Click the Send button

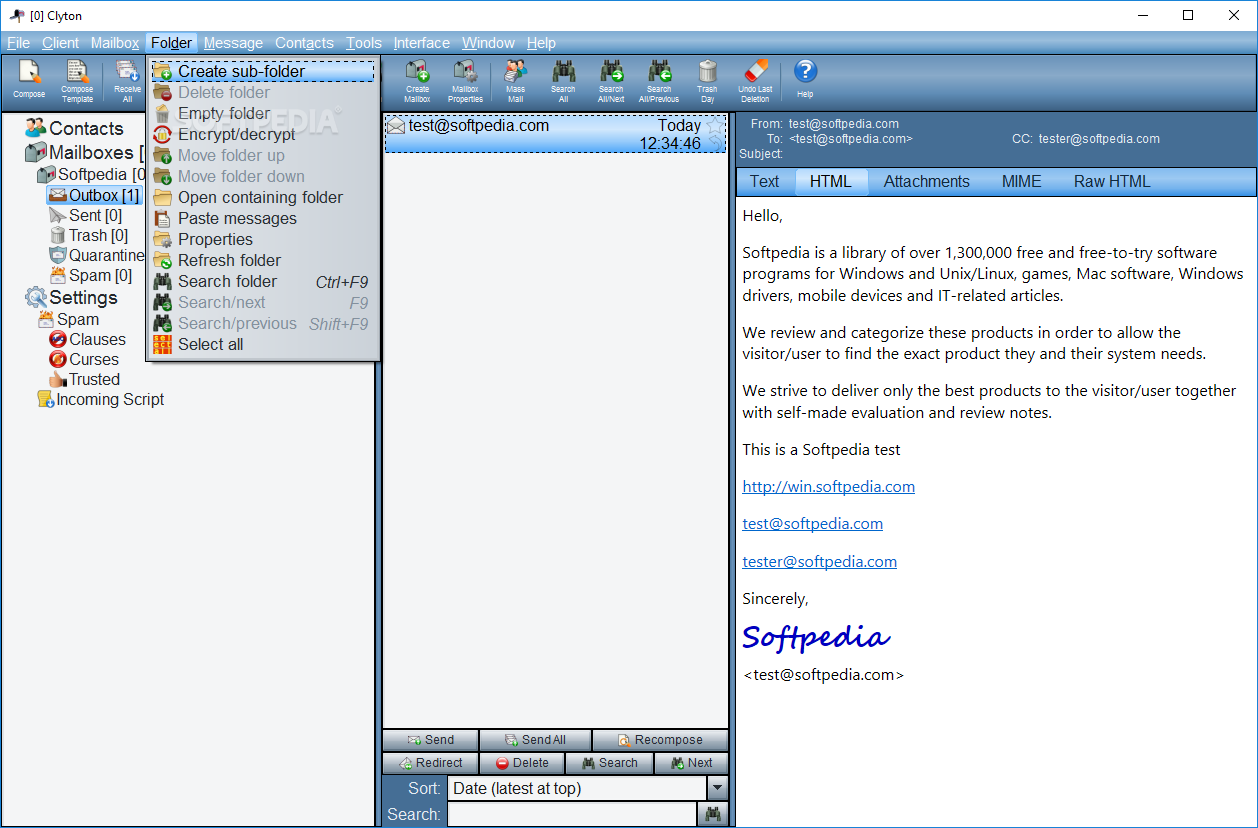coord(430,740)
